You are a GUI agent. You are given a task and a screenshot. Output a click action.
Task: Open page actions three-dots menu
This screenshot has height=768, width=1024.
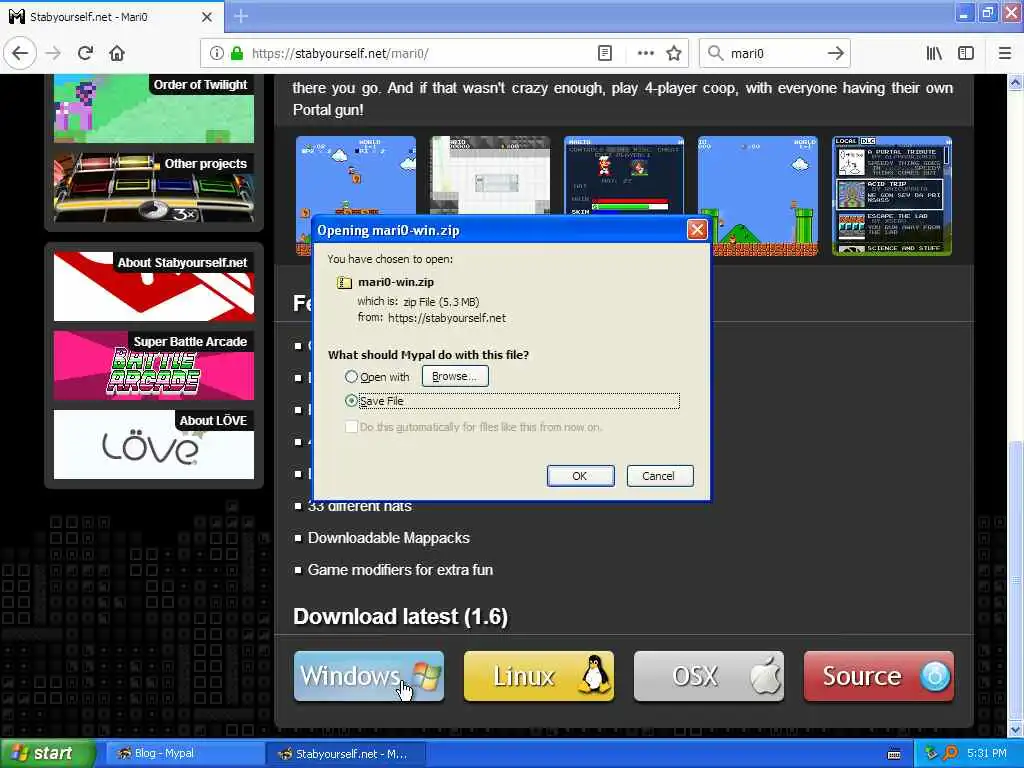tap(645, 54)
